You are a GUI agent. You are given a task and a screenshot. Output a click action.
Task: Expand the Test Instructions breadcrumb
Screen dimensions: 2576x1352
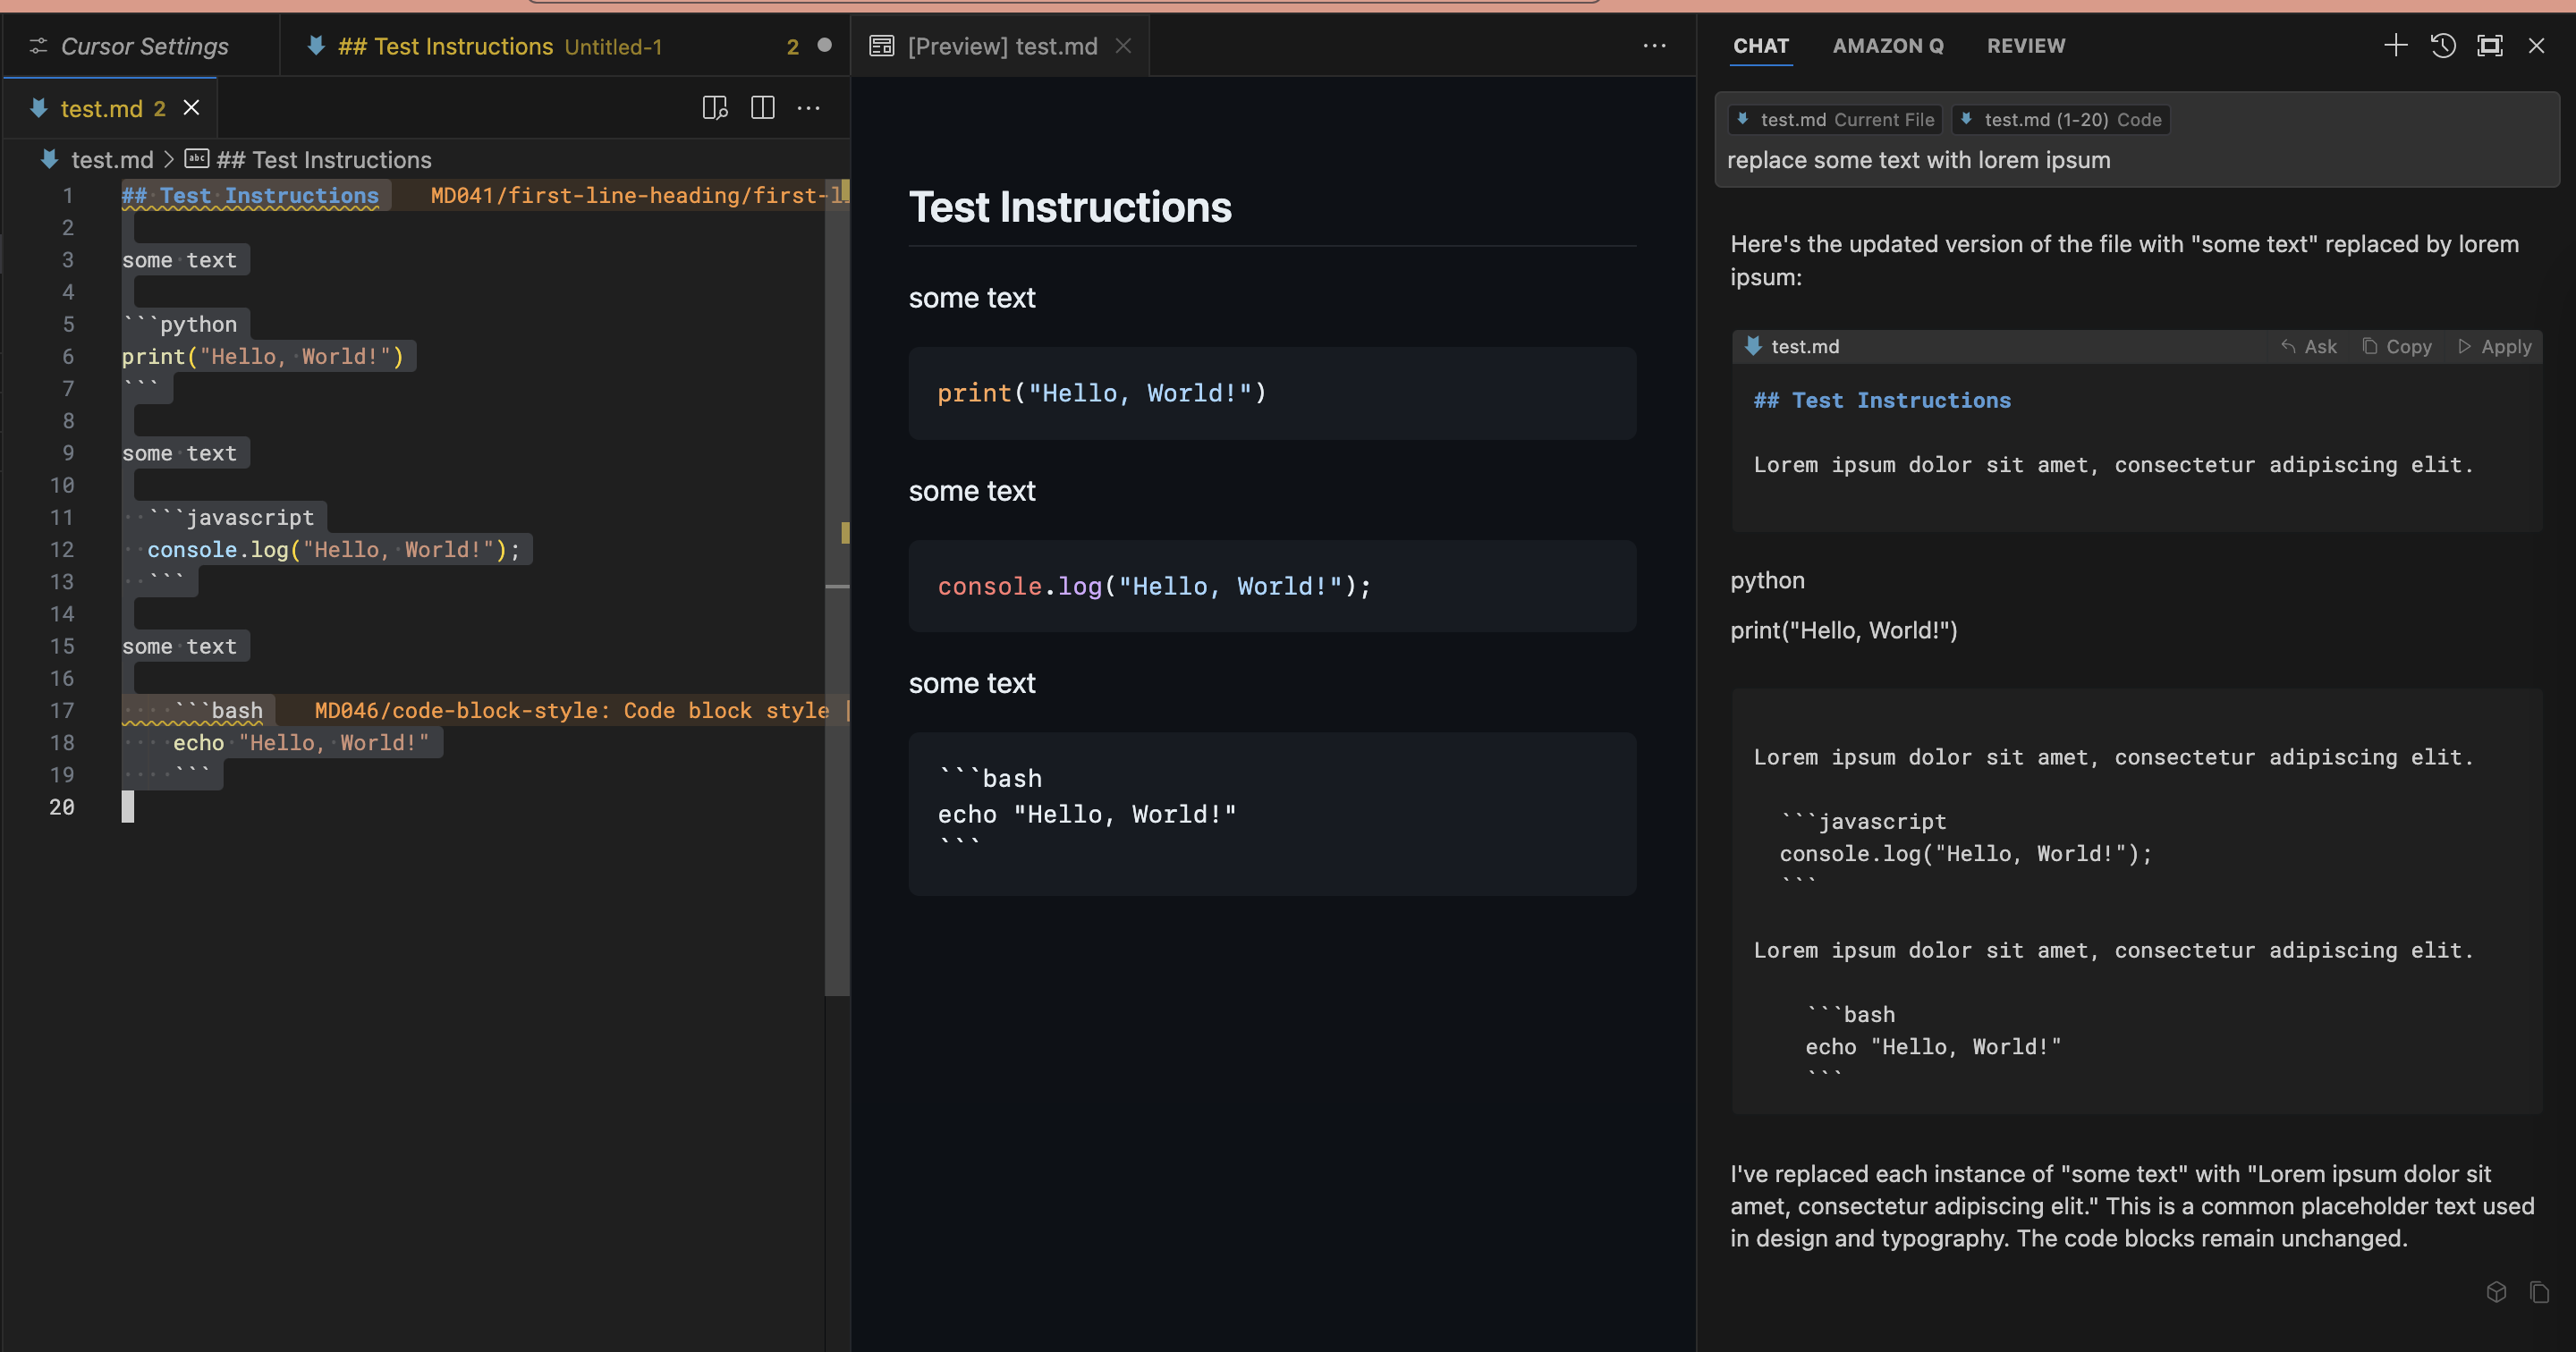(323, 159)
